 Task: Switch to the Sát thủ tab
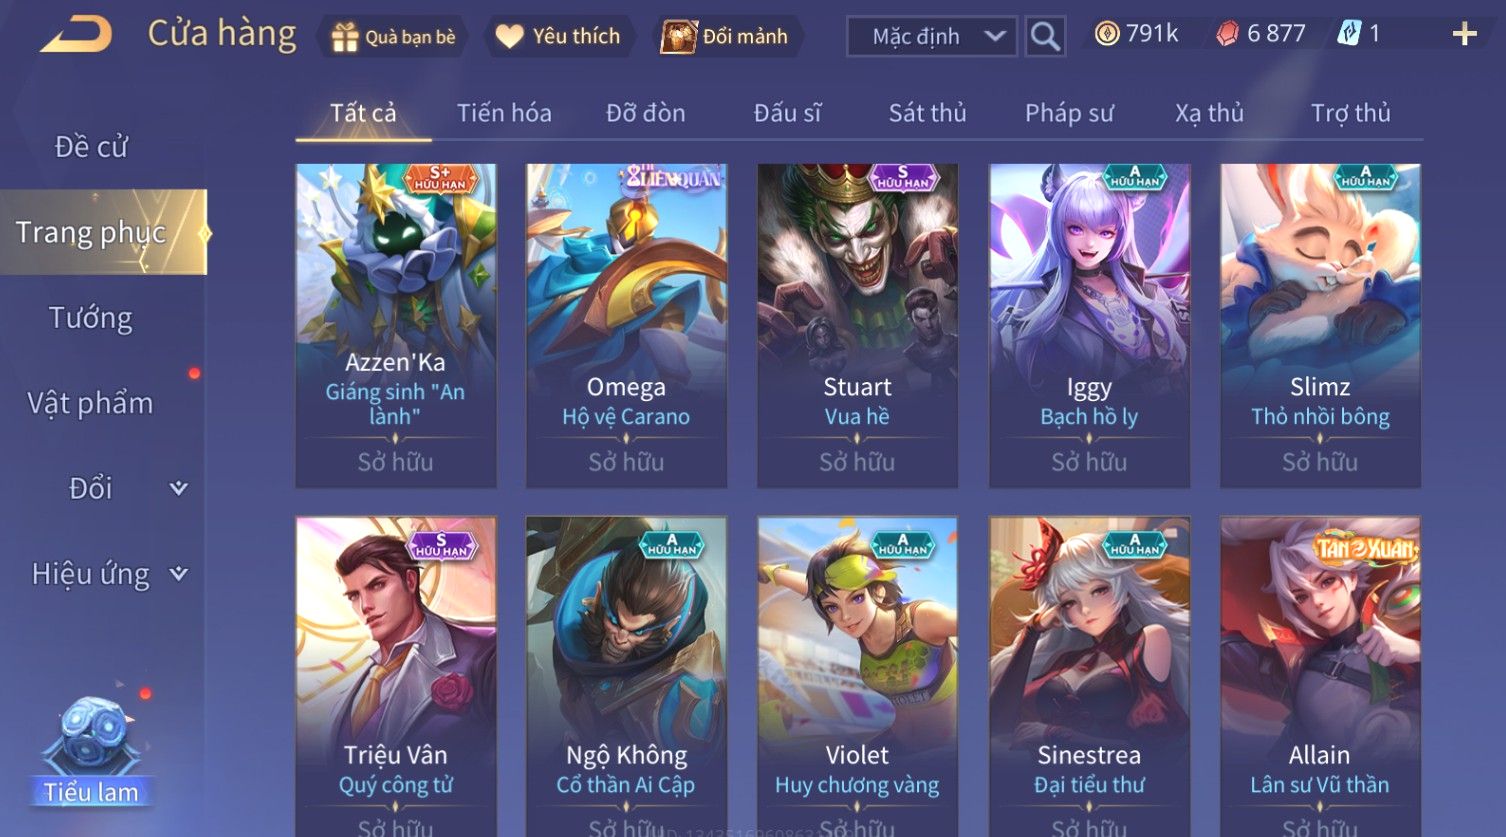click(x=927, y=113)
